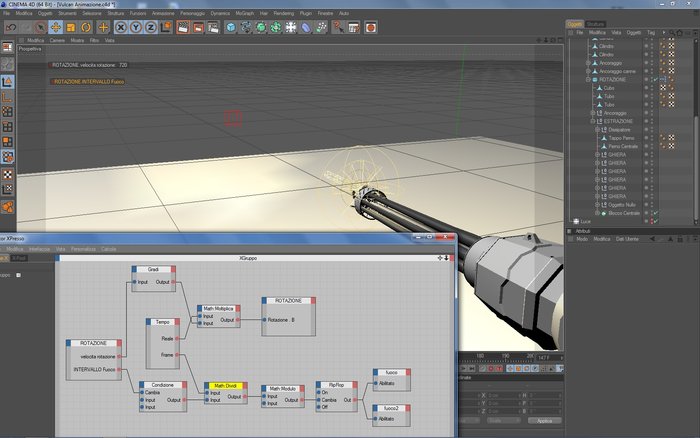
Task: Select the Rotate tool in the toolbar
Action: [x=86, y=27]
